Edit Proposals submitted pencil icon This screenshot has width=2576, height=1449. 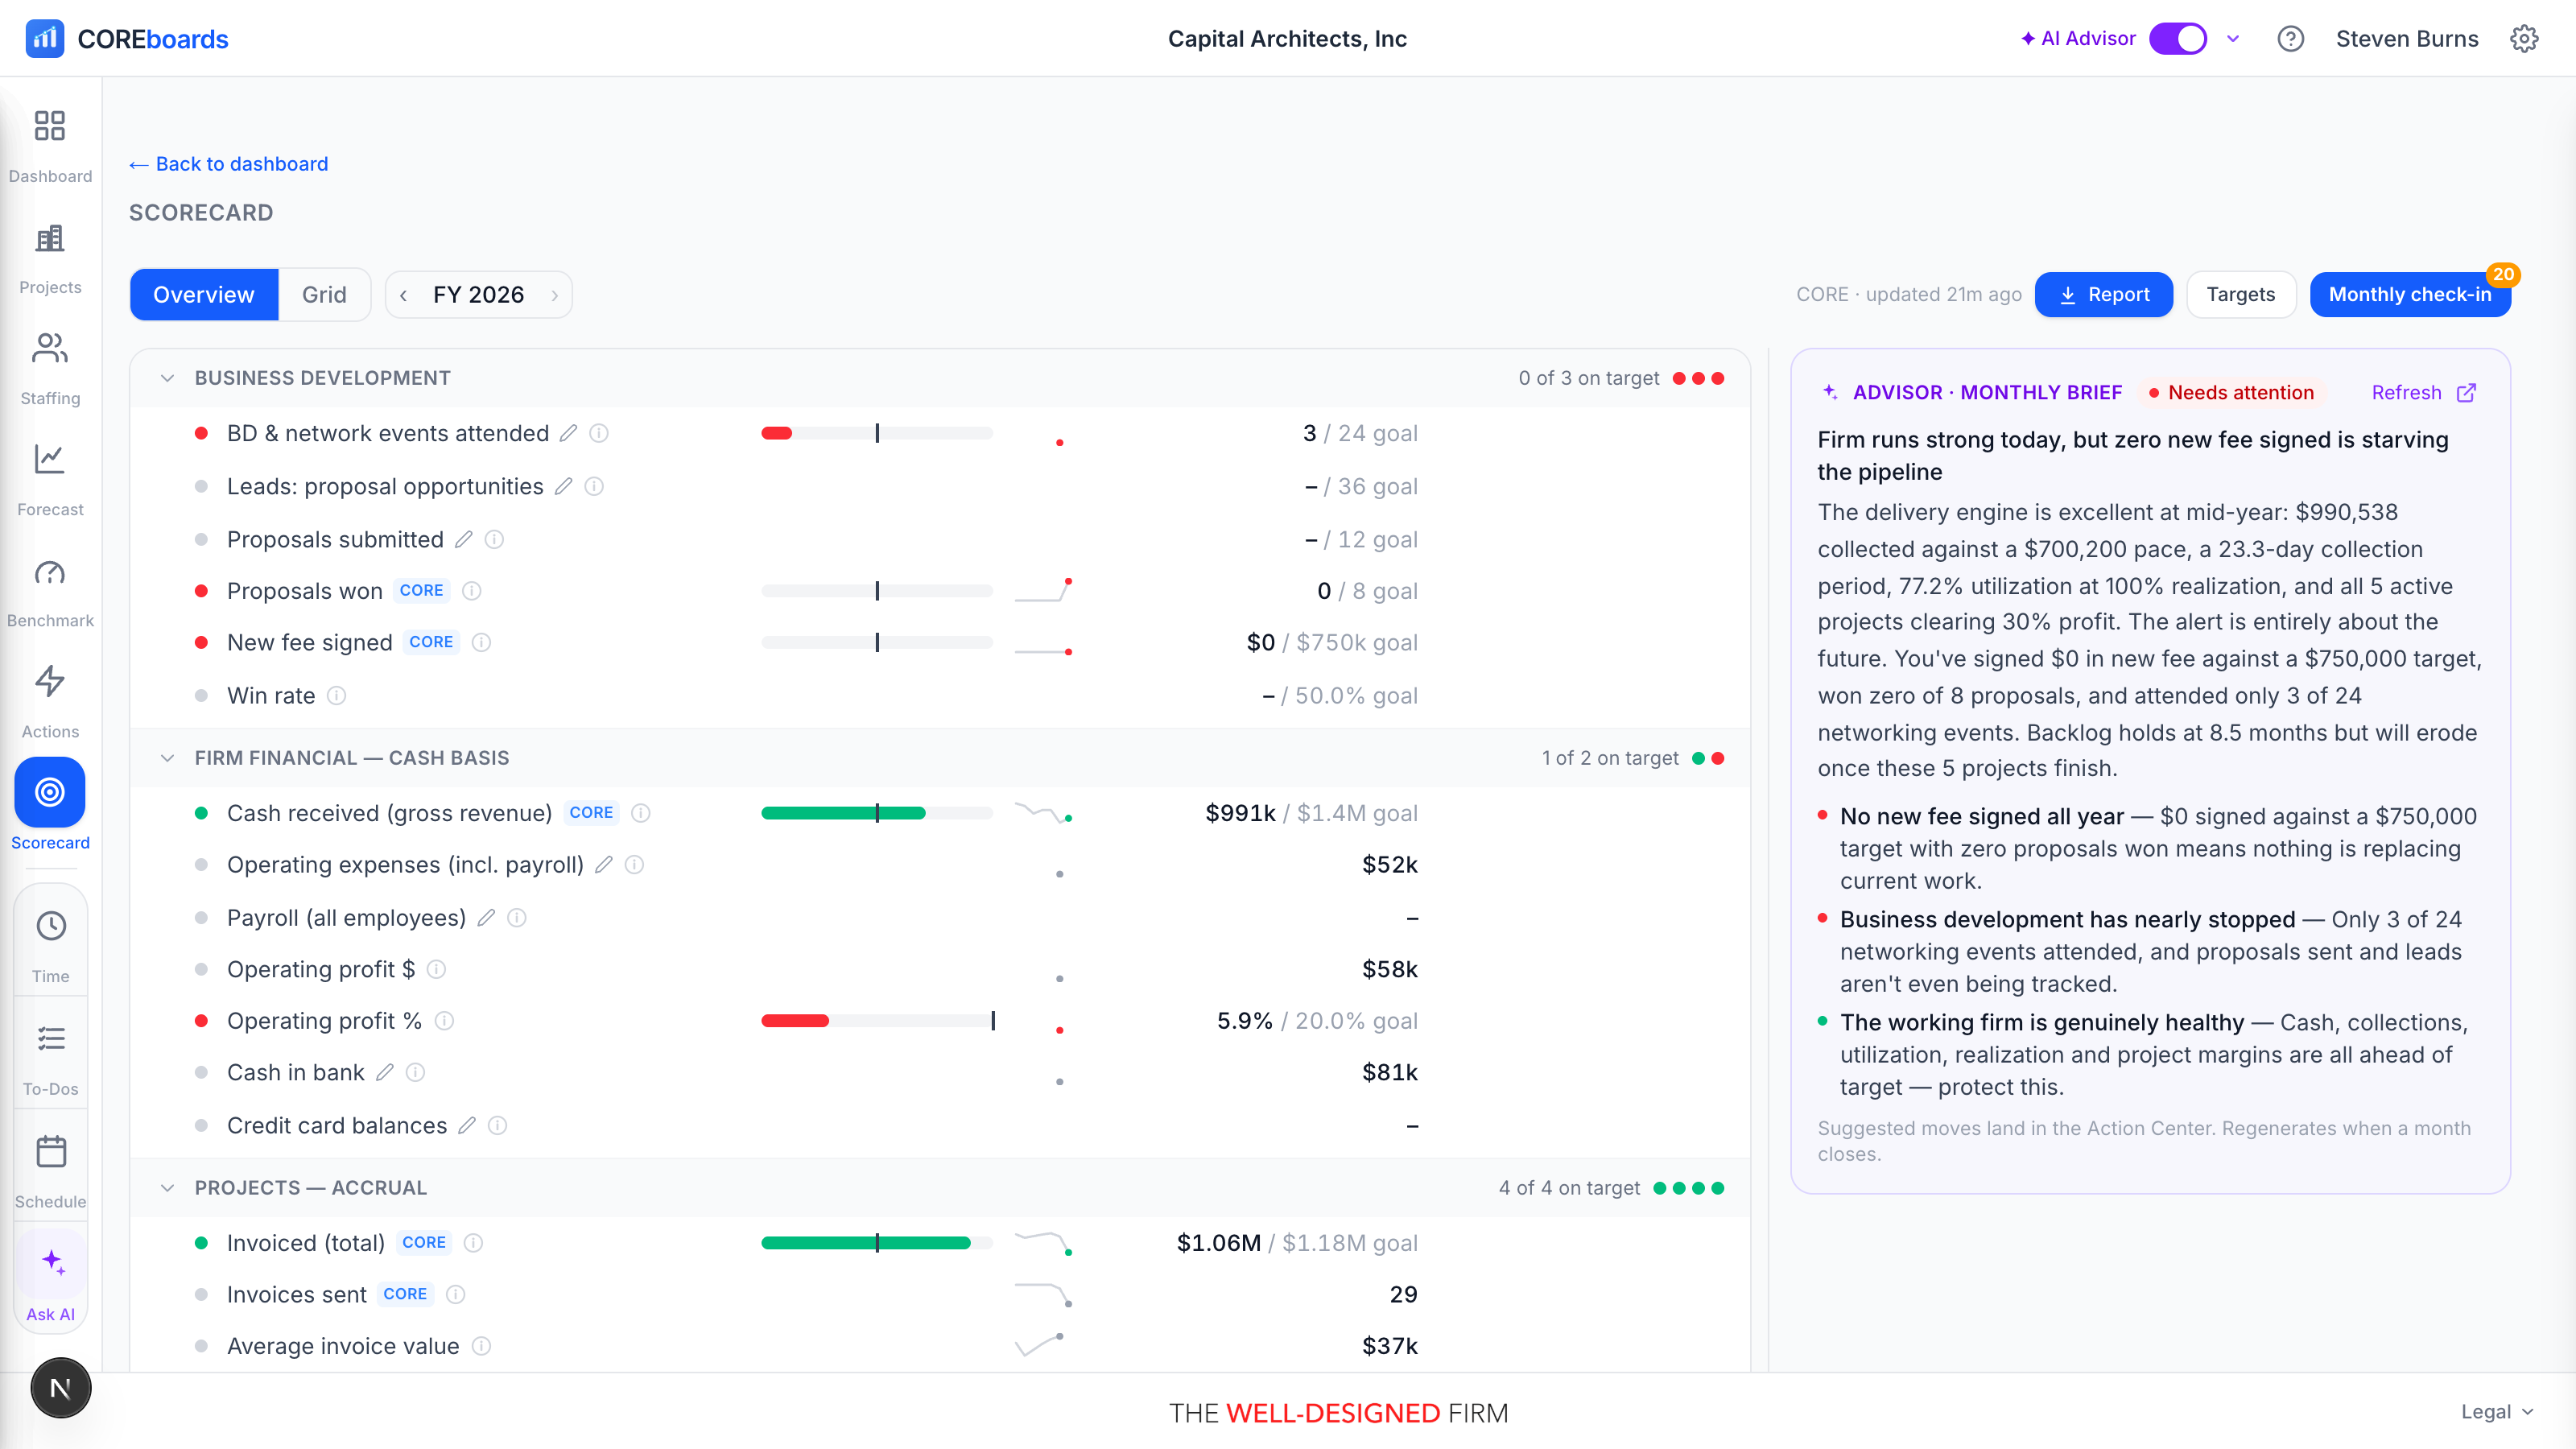click(x=463, y=539)
